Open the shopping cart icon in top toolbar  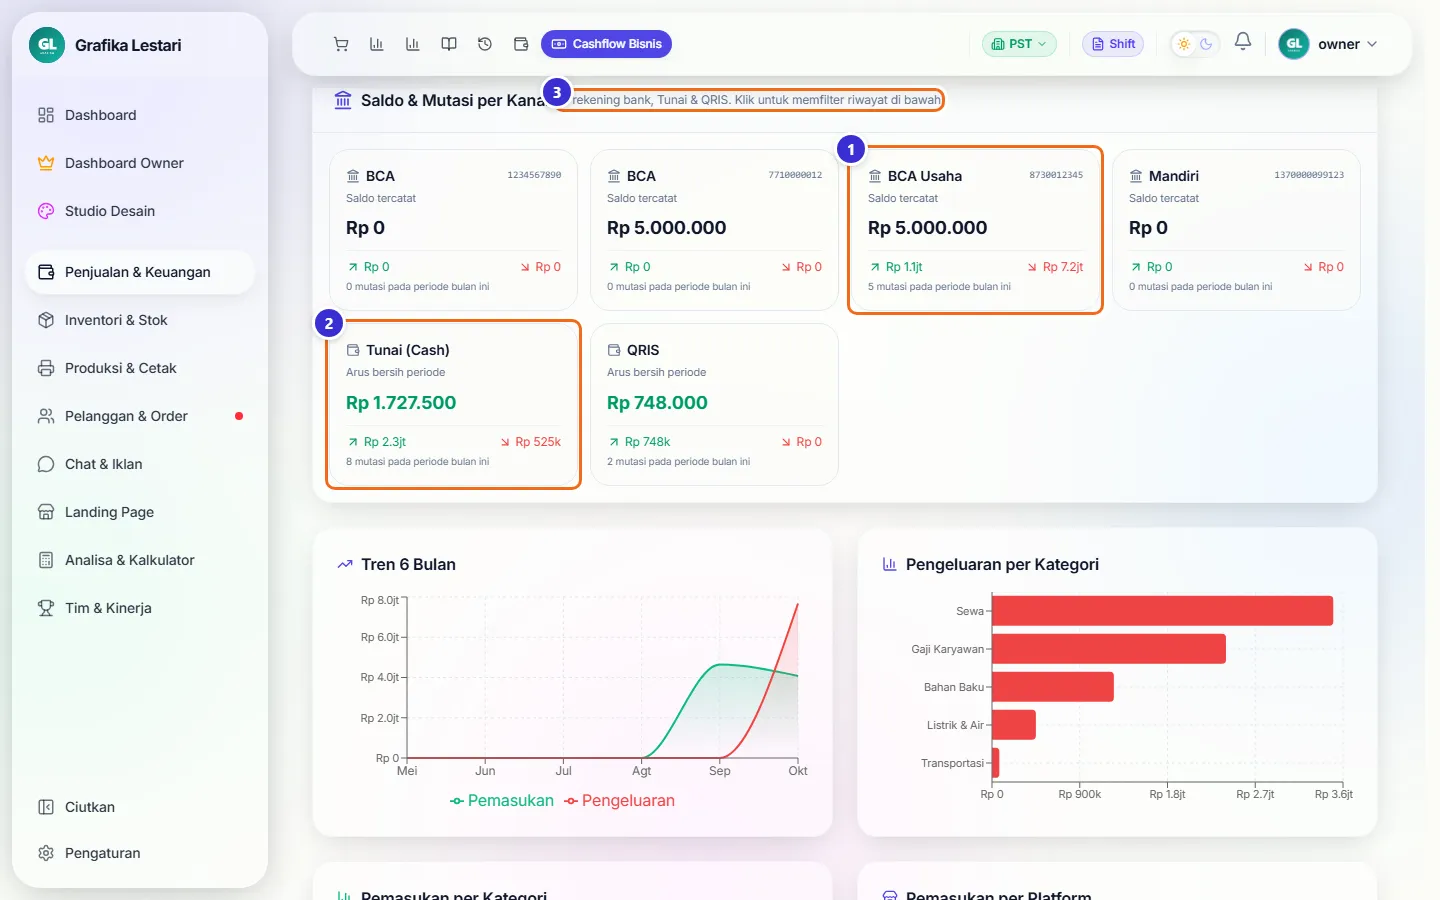tap(341, 44)
